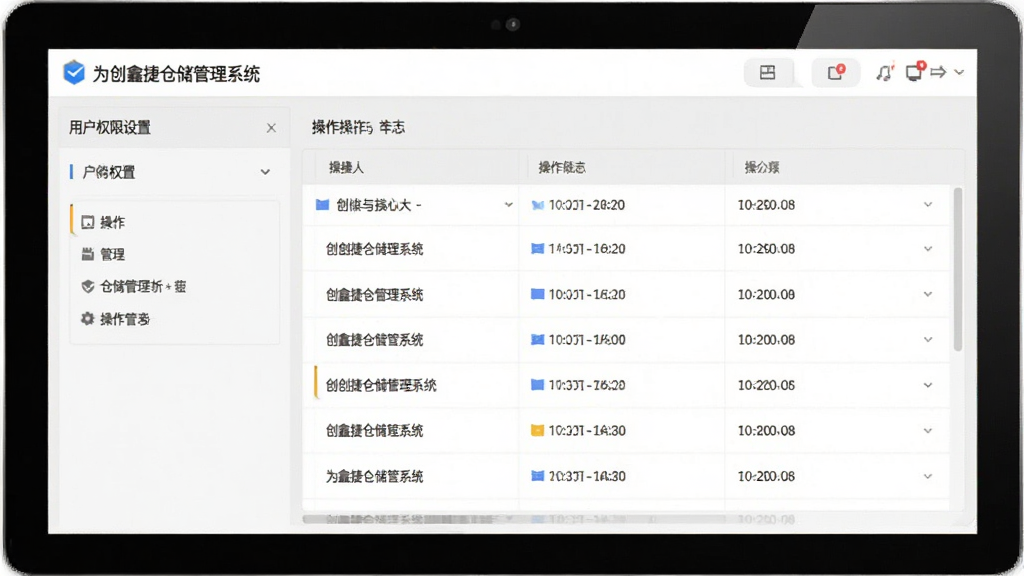Click the right-arrow exit icon in the header
Viewport: 1024px width, 576px height.
click(938, 72)
